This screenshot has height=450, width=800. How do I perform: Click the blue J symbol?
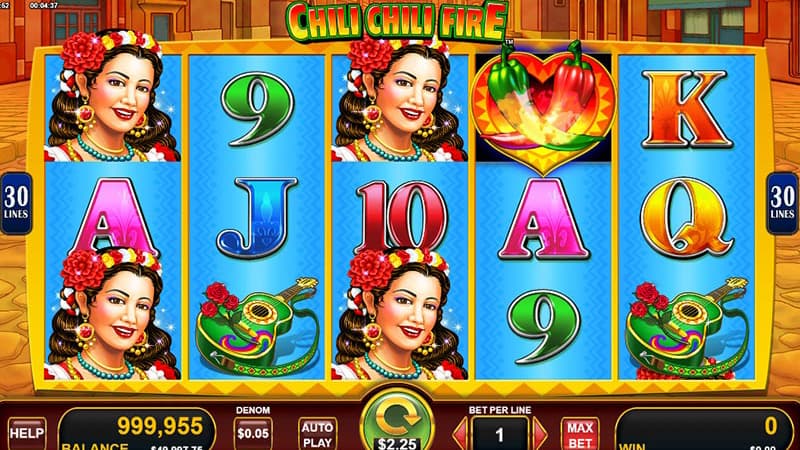[257, 217]
